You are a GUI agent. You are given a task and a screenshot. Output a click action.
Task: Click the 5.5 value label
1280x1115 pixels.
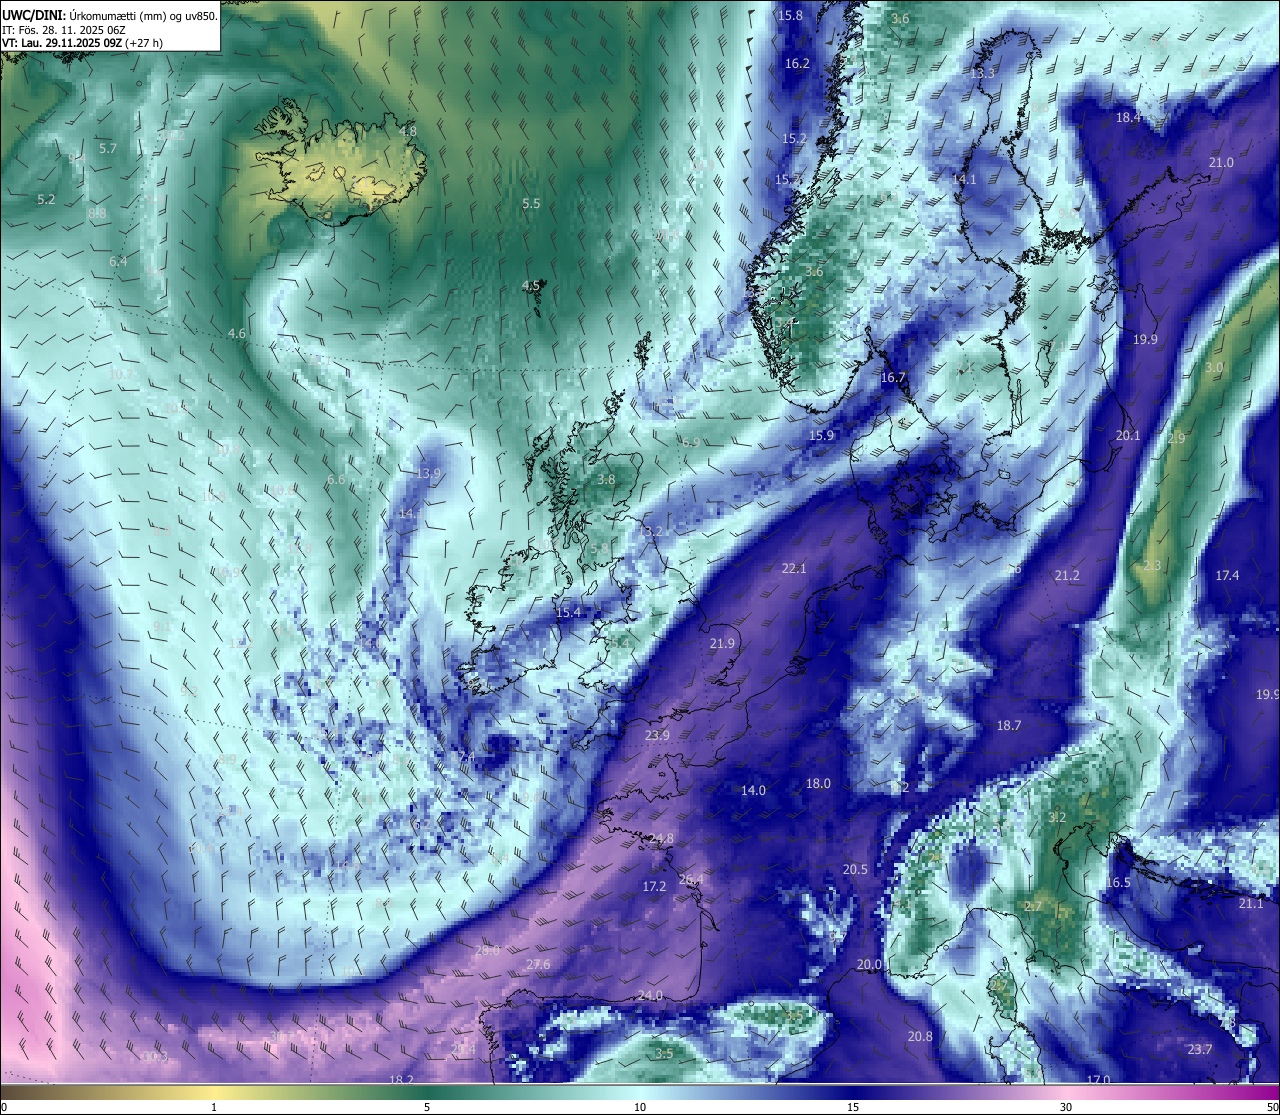[x=531, y=203]
